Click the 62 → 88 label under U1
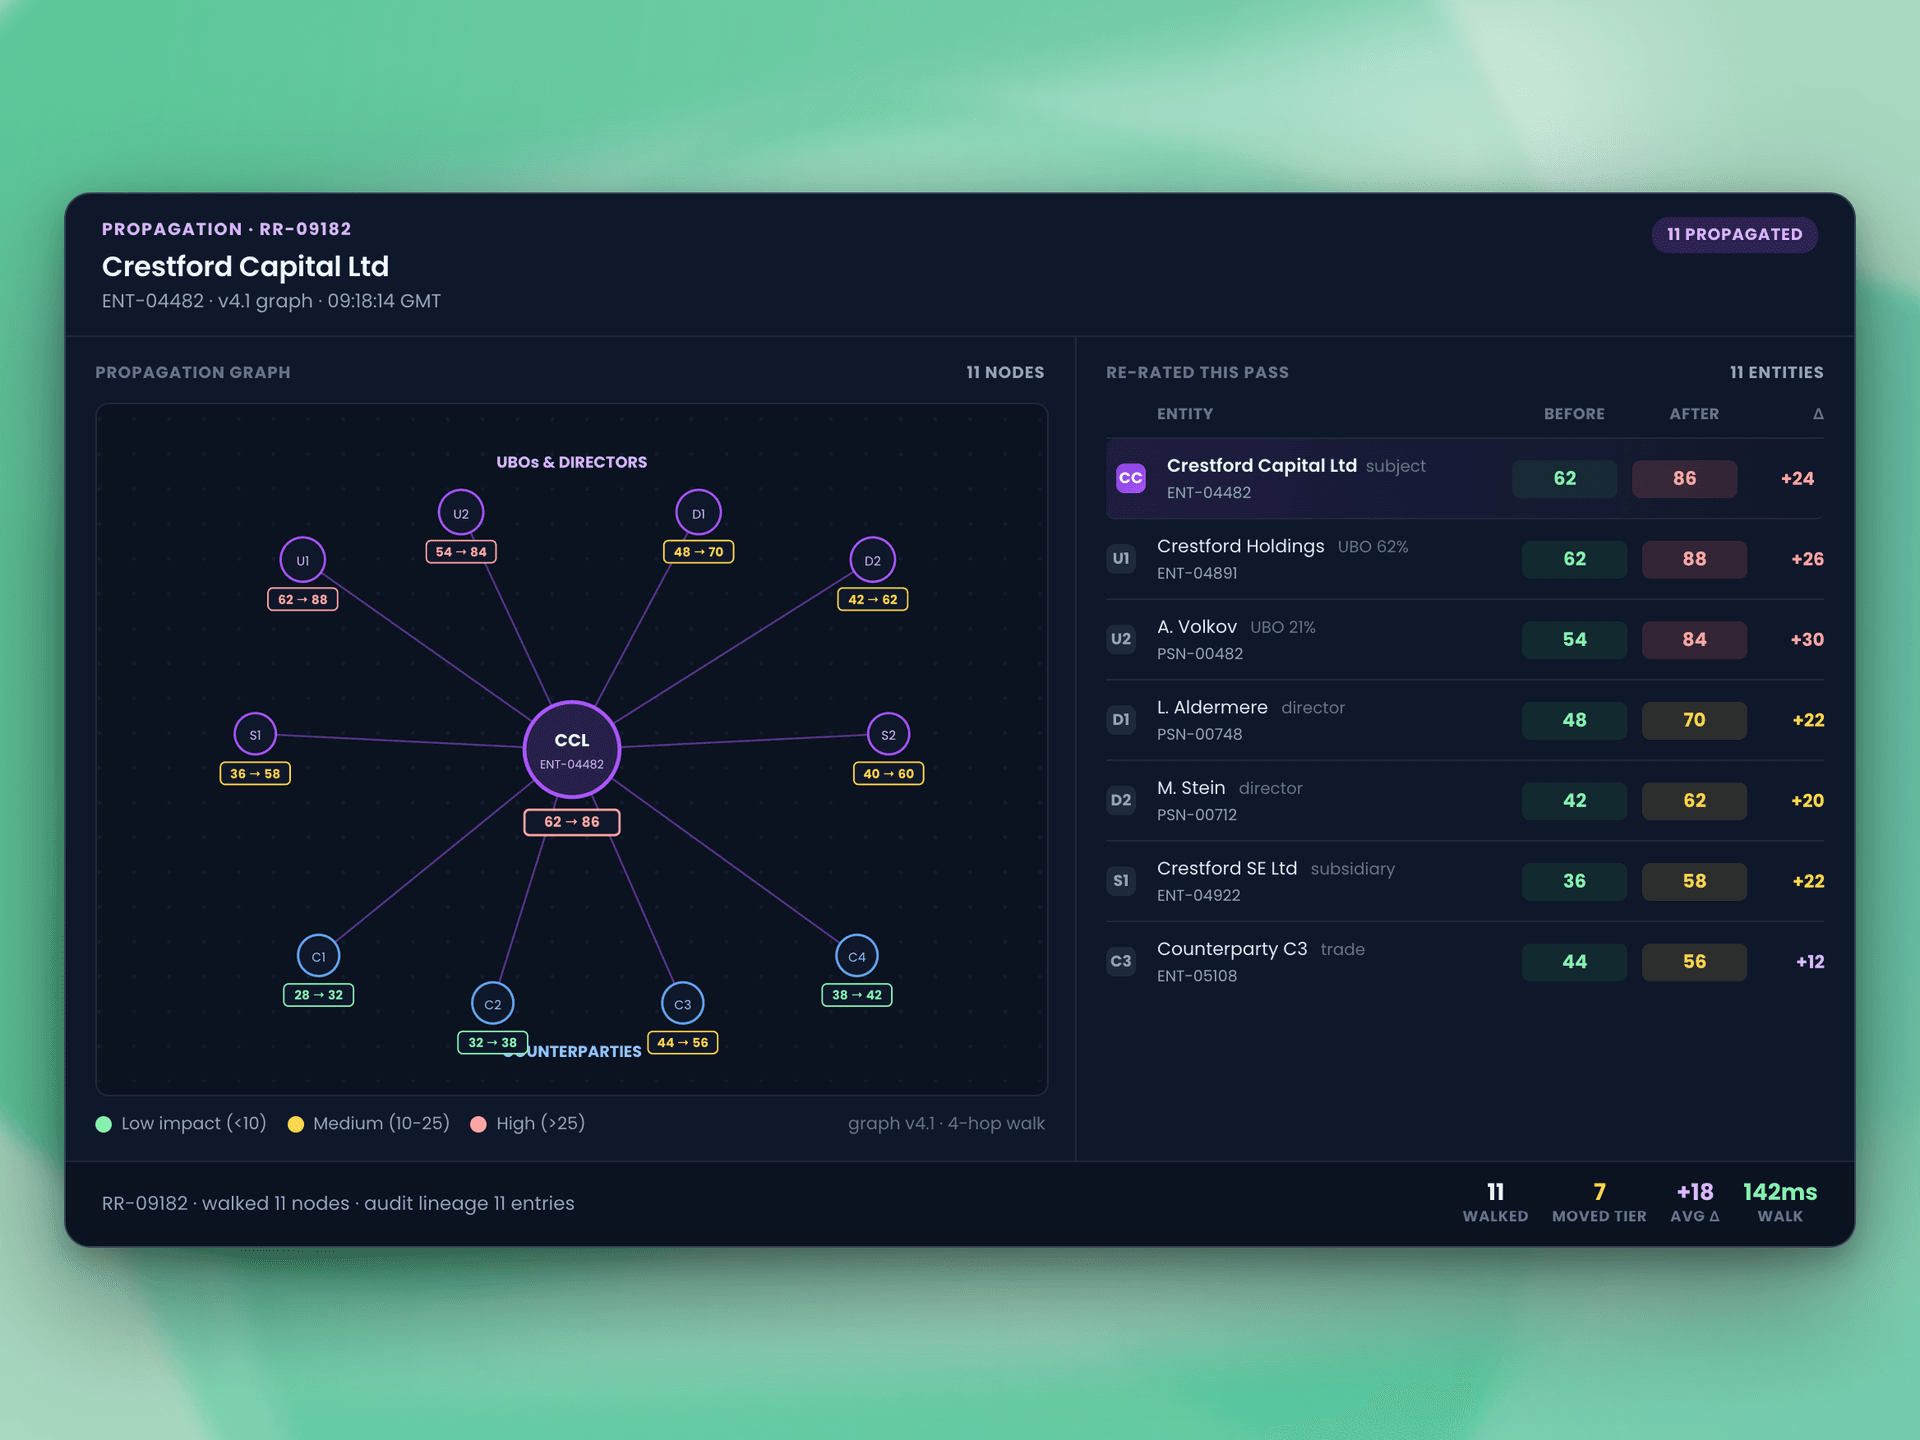Image resolution: width=1920 pixels, height=1440 pixels. point(302,599)
